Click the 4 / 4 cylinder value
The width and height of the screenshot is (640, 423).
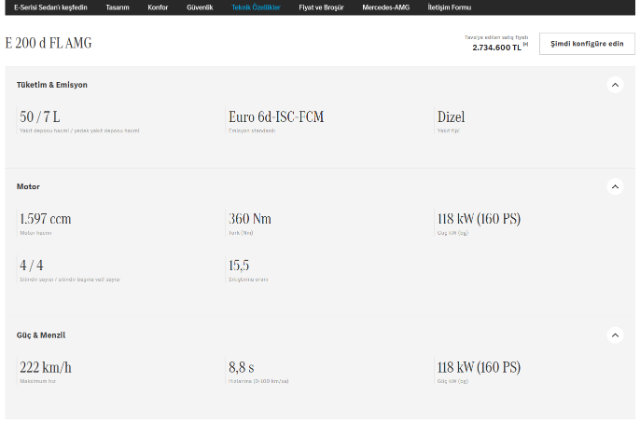point(31,265)
